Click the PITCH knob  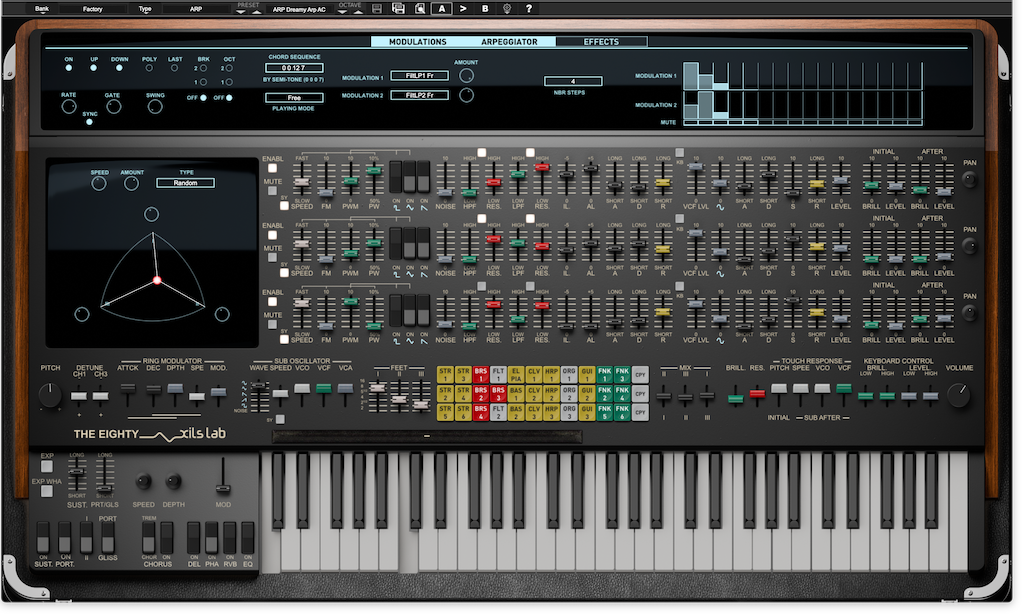[50, 395]
